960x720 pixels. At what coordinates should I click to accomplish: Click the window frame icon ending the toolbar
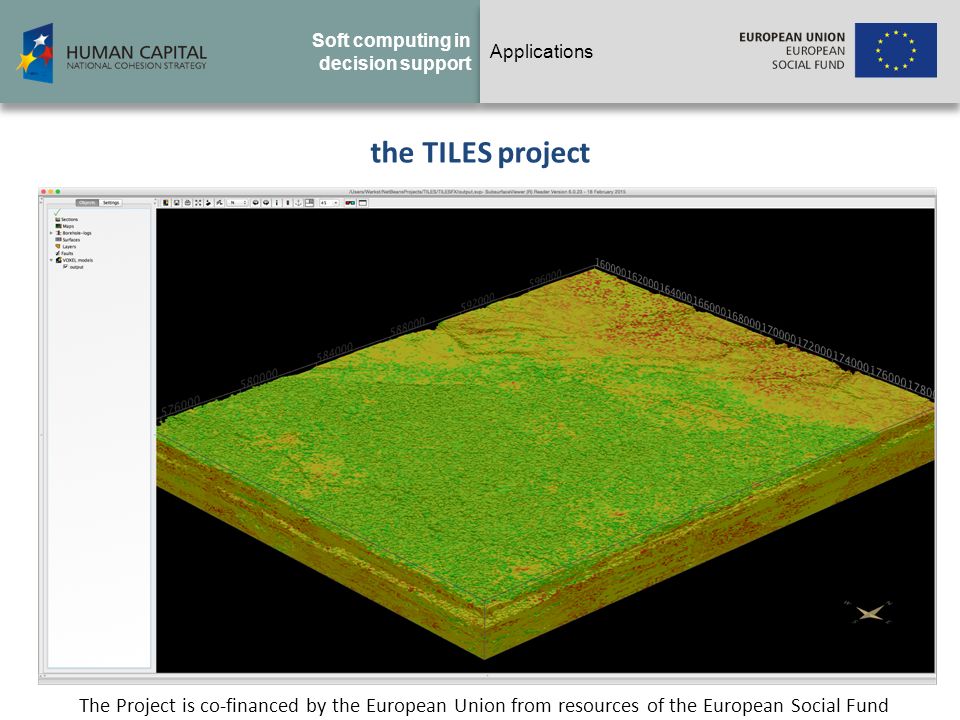tap(362, 203)
